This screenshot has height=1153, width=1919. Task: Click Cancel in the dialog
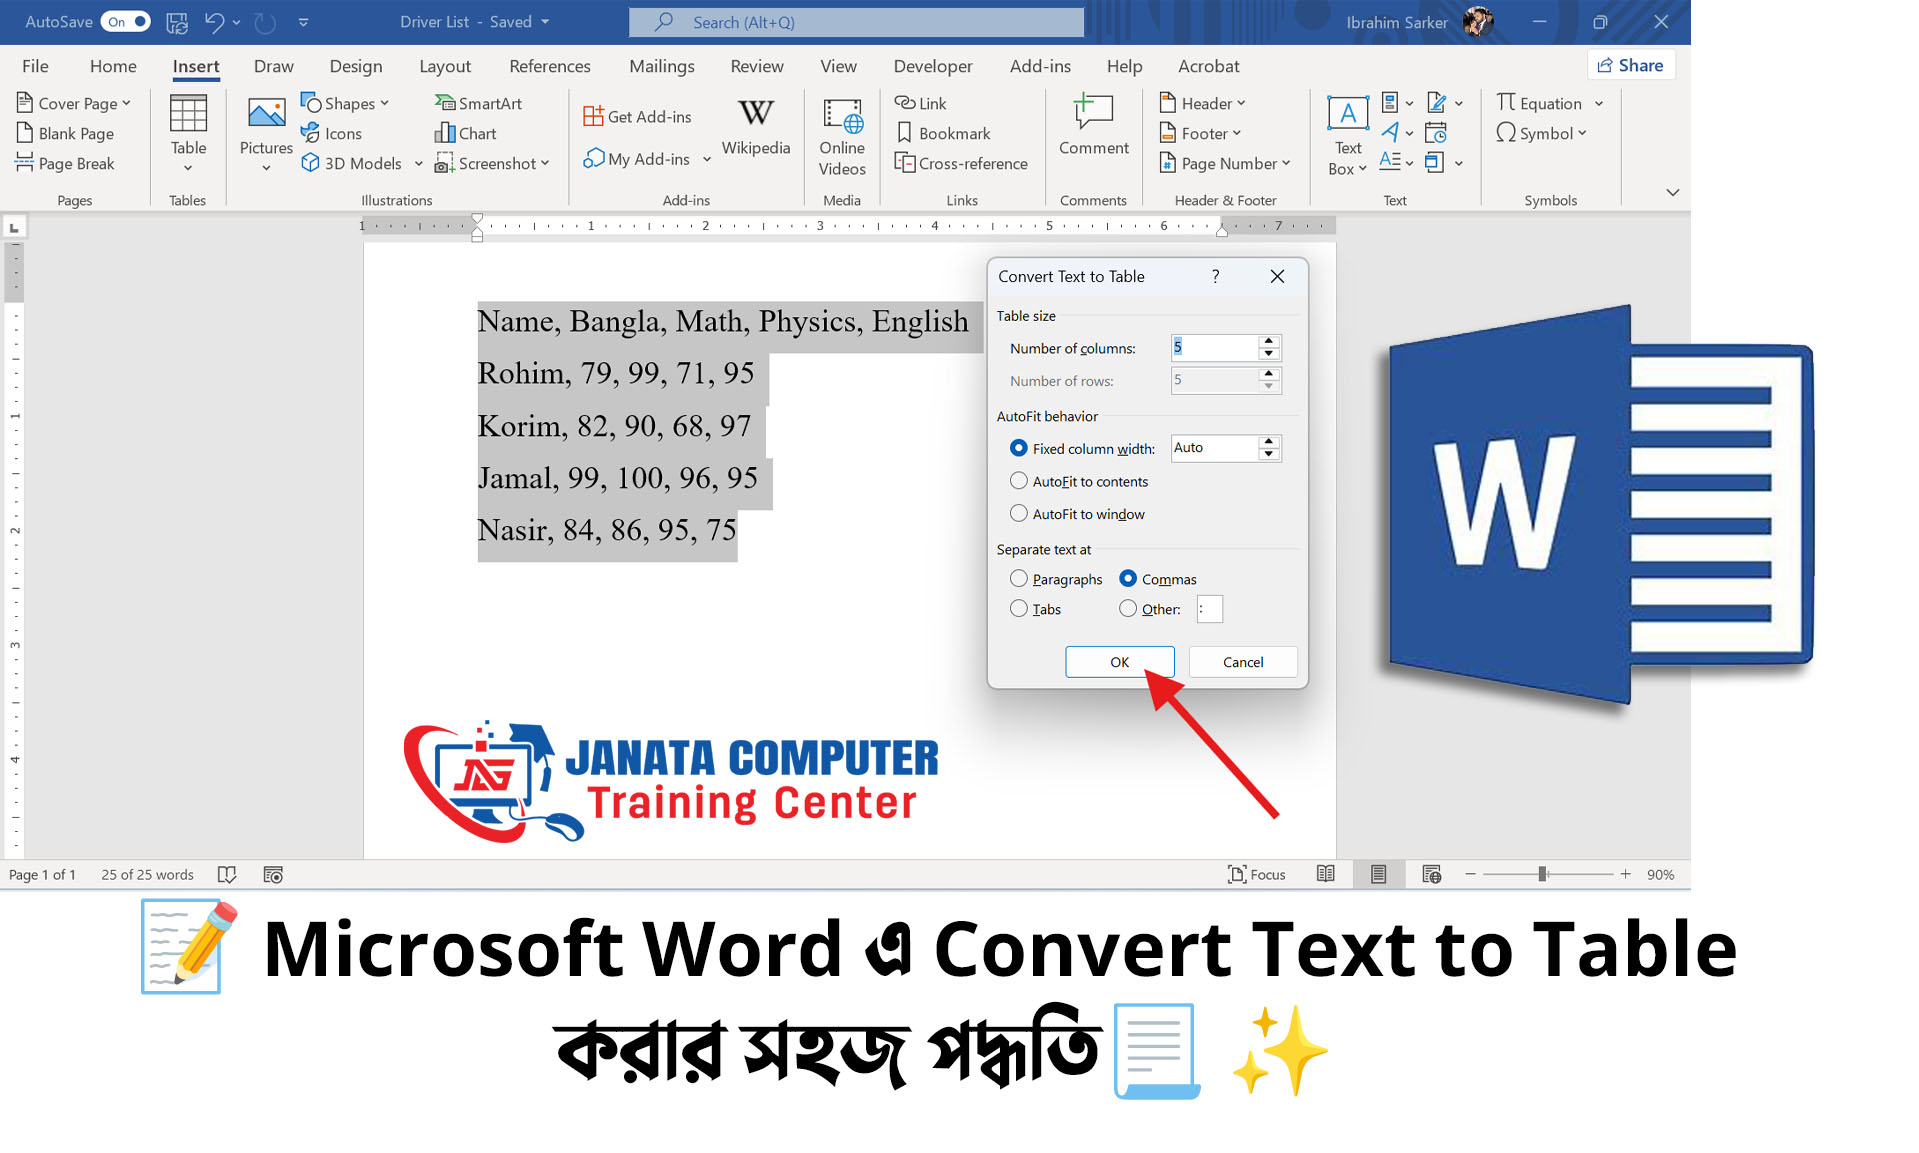coord(1242,662)
